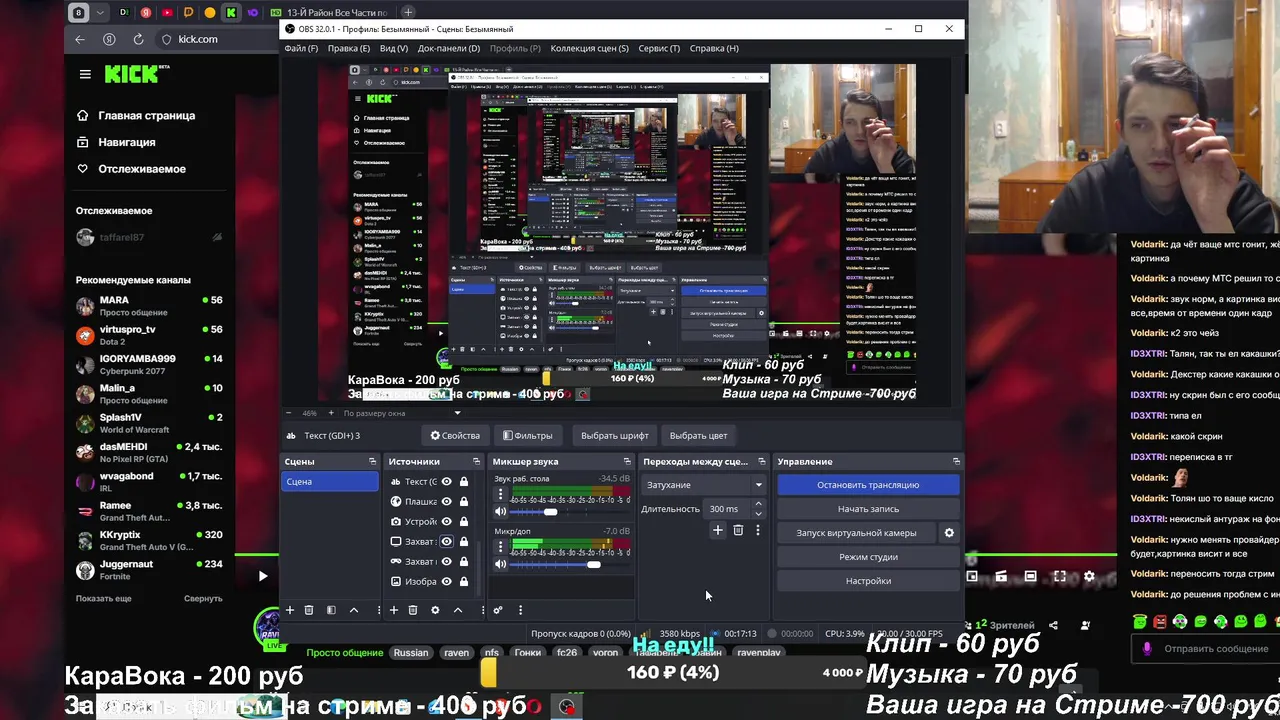Open Правка menu in OBS
The width and height of the screenshot is (1280, 720).
[348, 48]
